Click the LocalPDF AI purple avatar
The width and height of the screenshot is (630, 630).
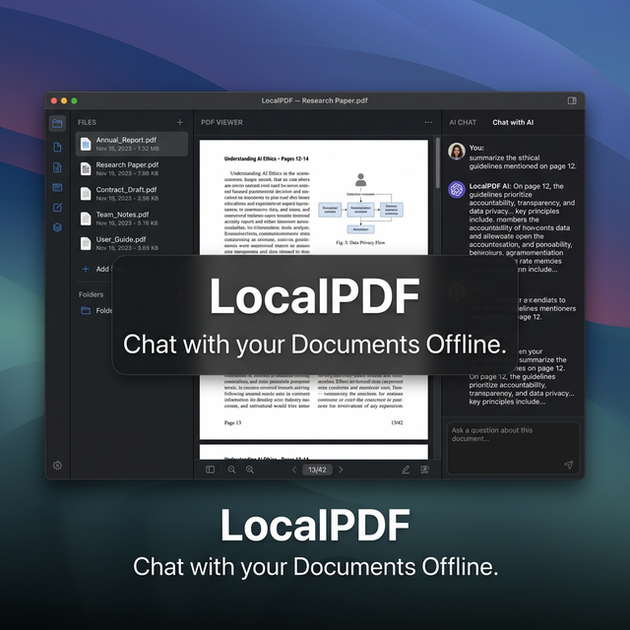coord(456,189)
